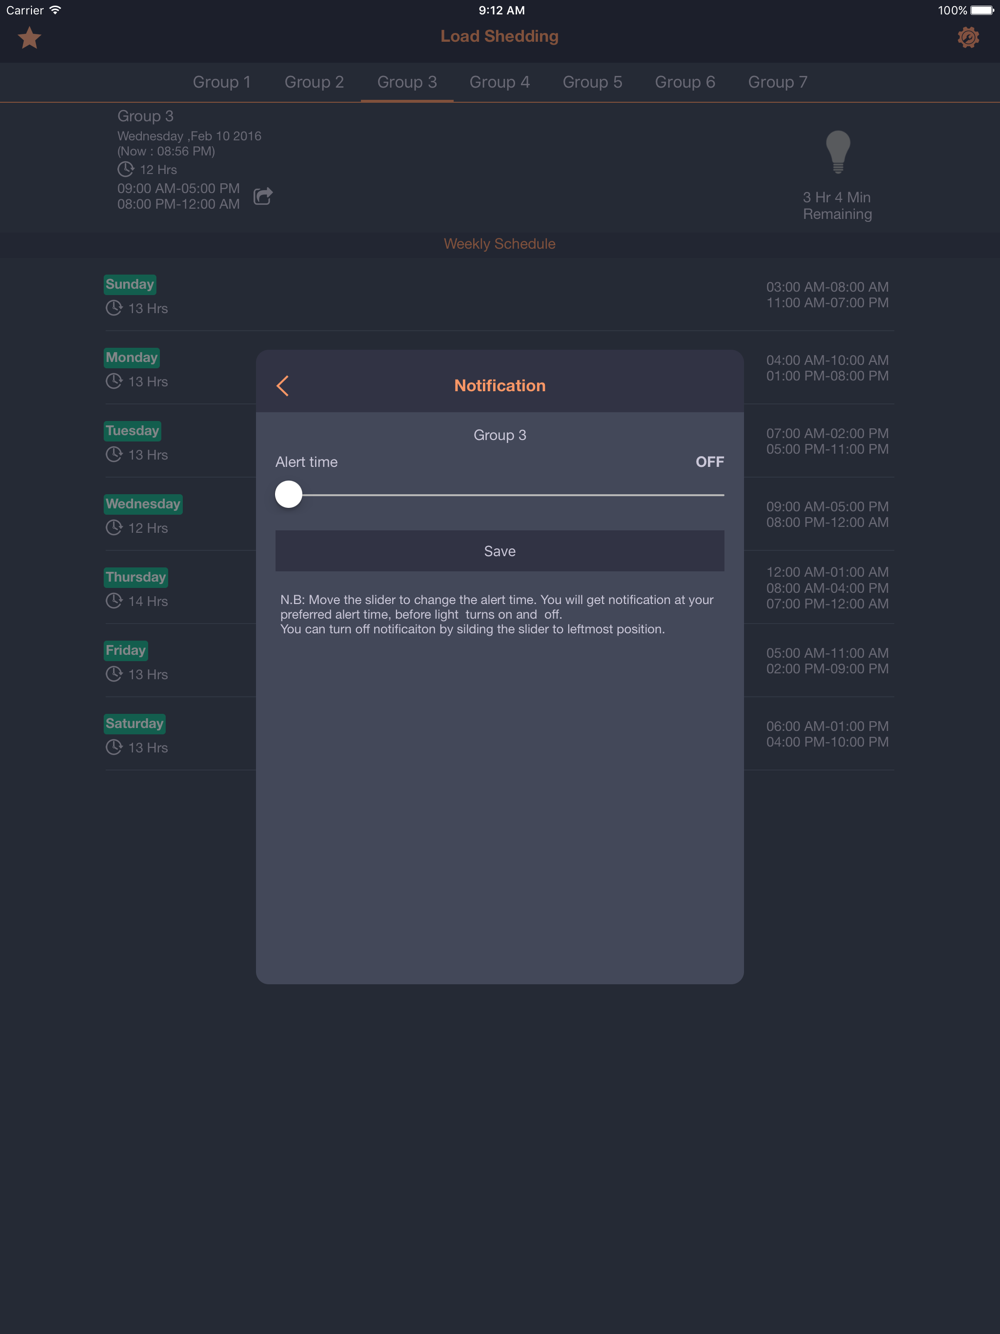Tap the light bulb status icon
This screenshot has width=1000, height=1334.
[838, 152]
